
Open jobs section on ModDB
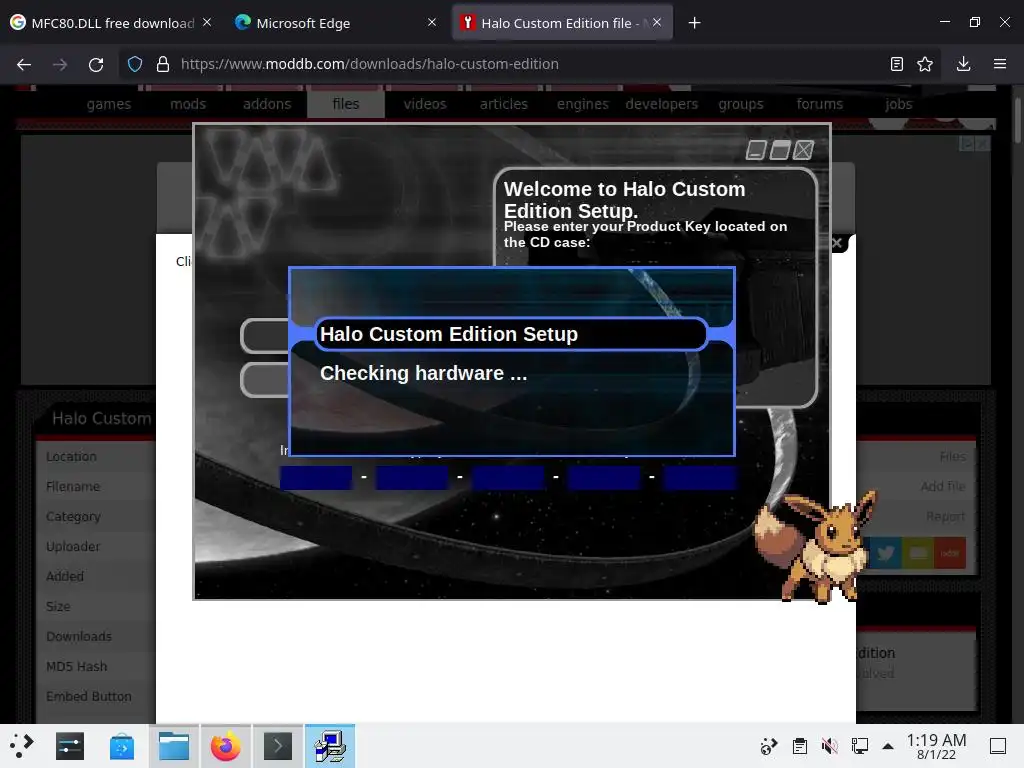pyautogui.click(x=899, y=104)
